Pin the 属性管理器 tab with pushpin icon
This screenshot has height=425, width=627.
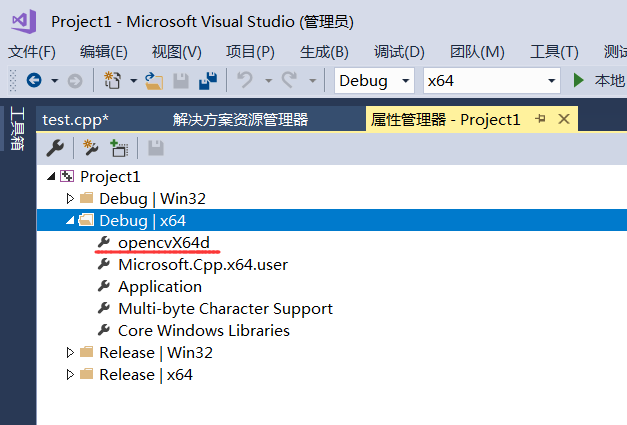[540, 119]
